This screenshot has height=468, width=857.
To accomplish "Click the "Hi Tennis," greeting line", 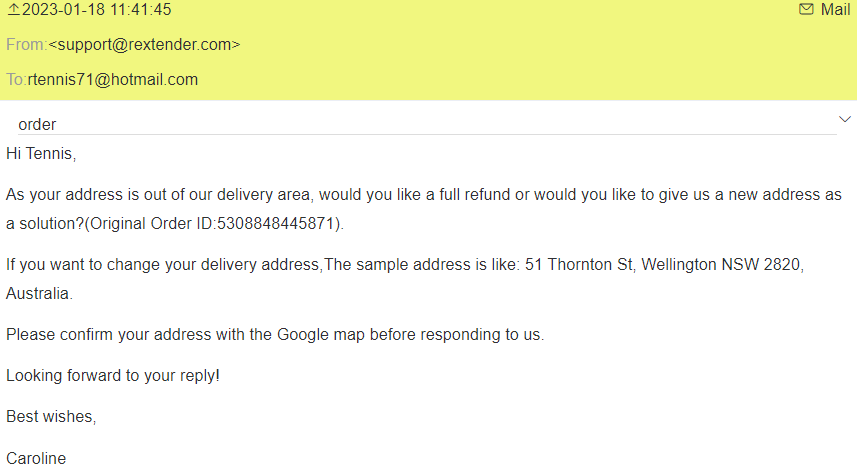I will 41,154.
